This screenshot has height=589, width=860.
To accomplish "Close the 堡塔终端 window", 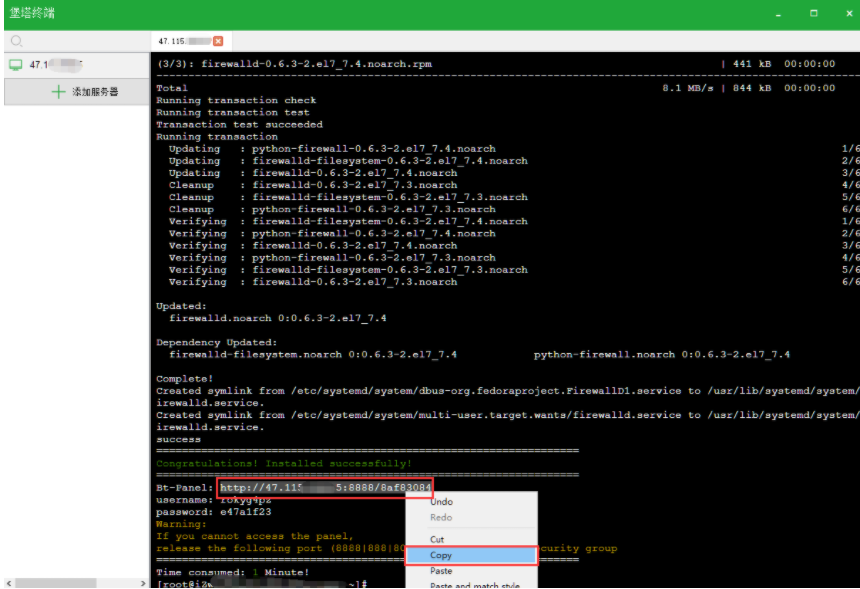I will pos(849,14).
